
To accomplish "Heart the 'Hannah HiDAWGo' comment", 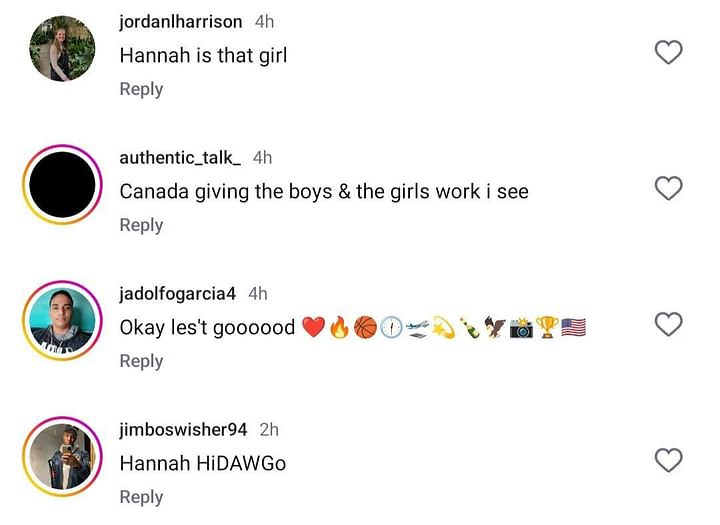I will (x=668, y=460).
